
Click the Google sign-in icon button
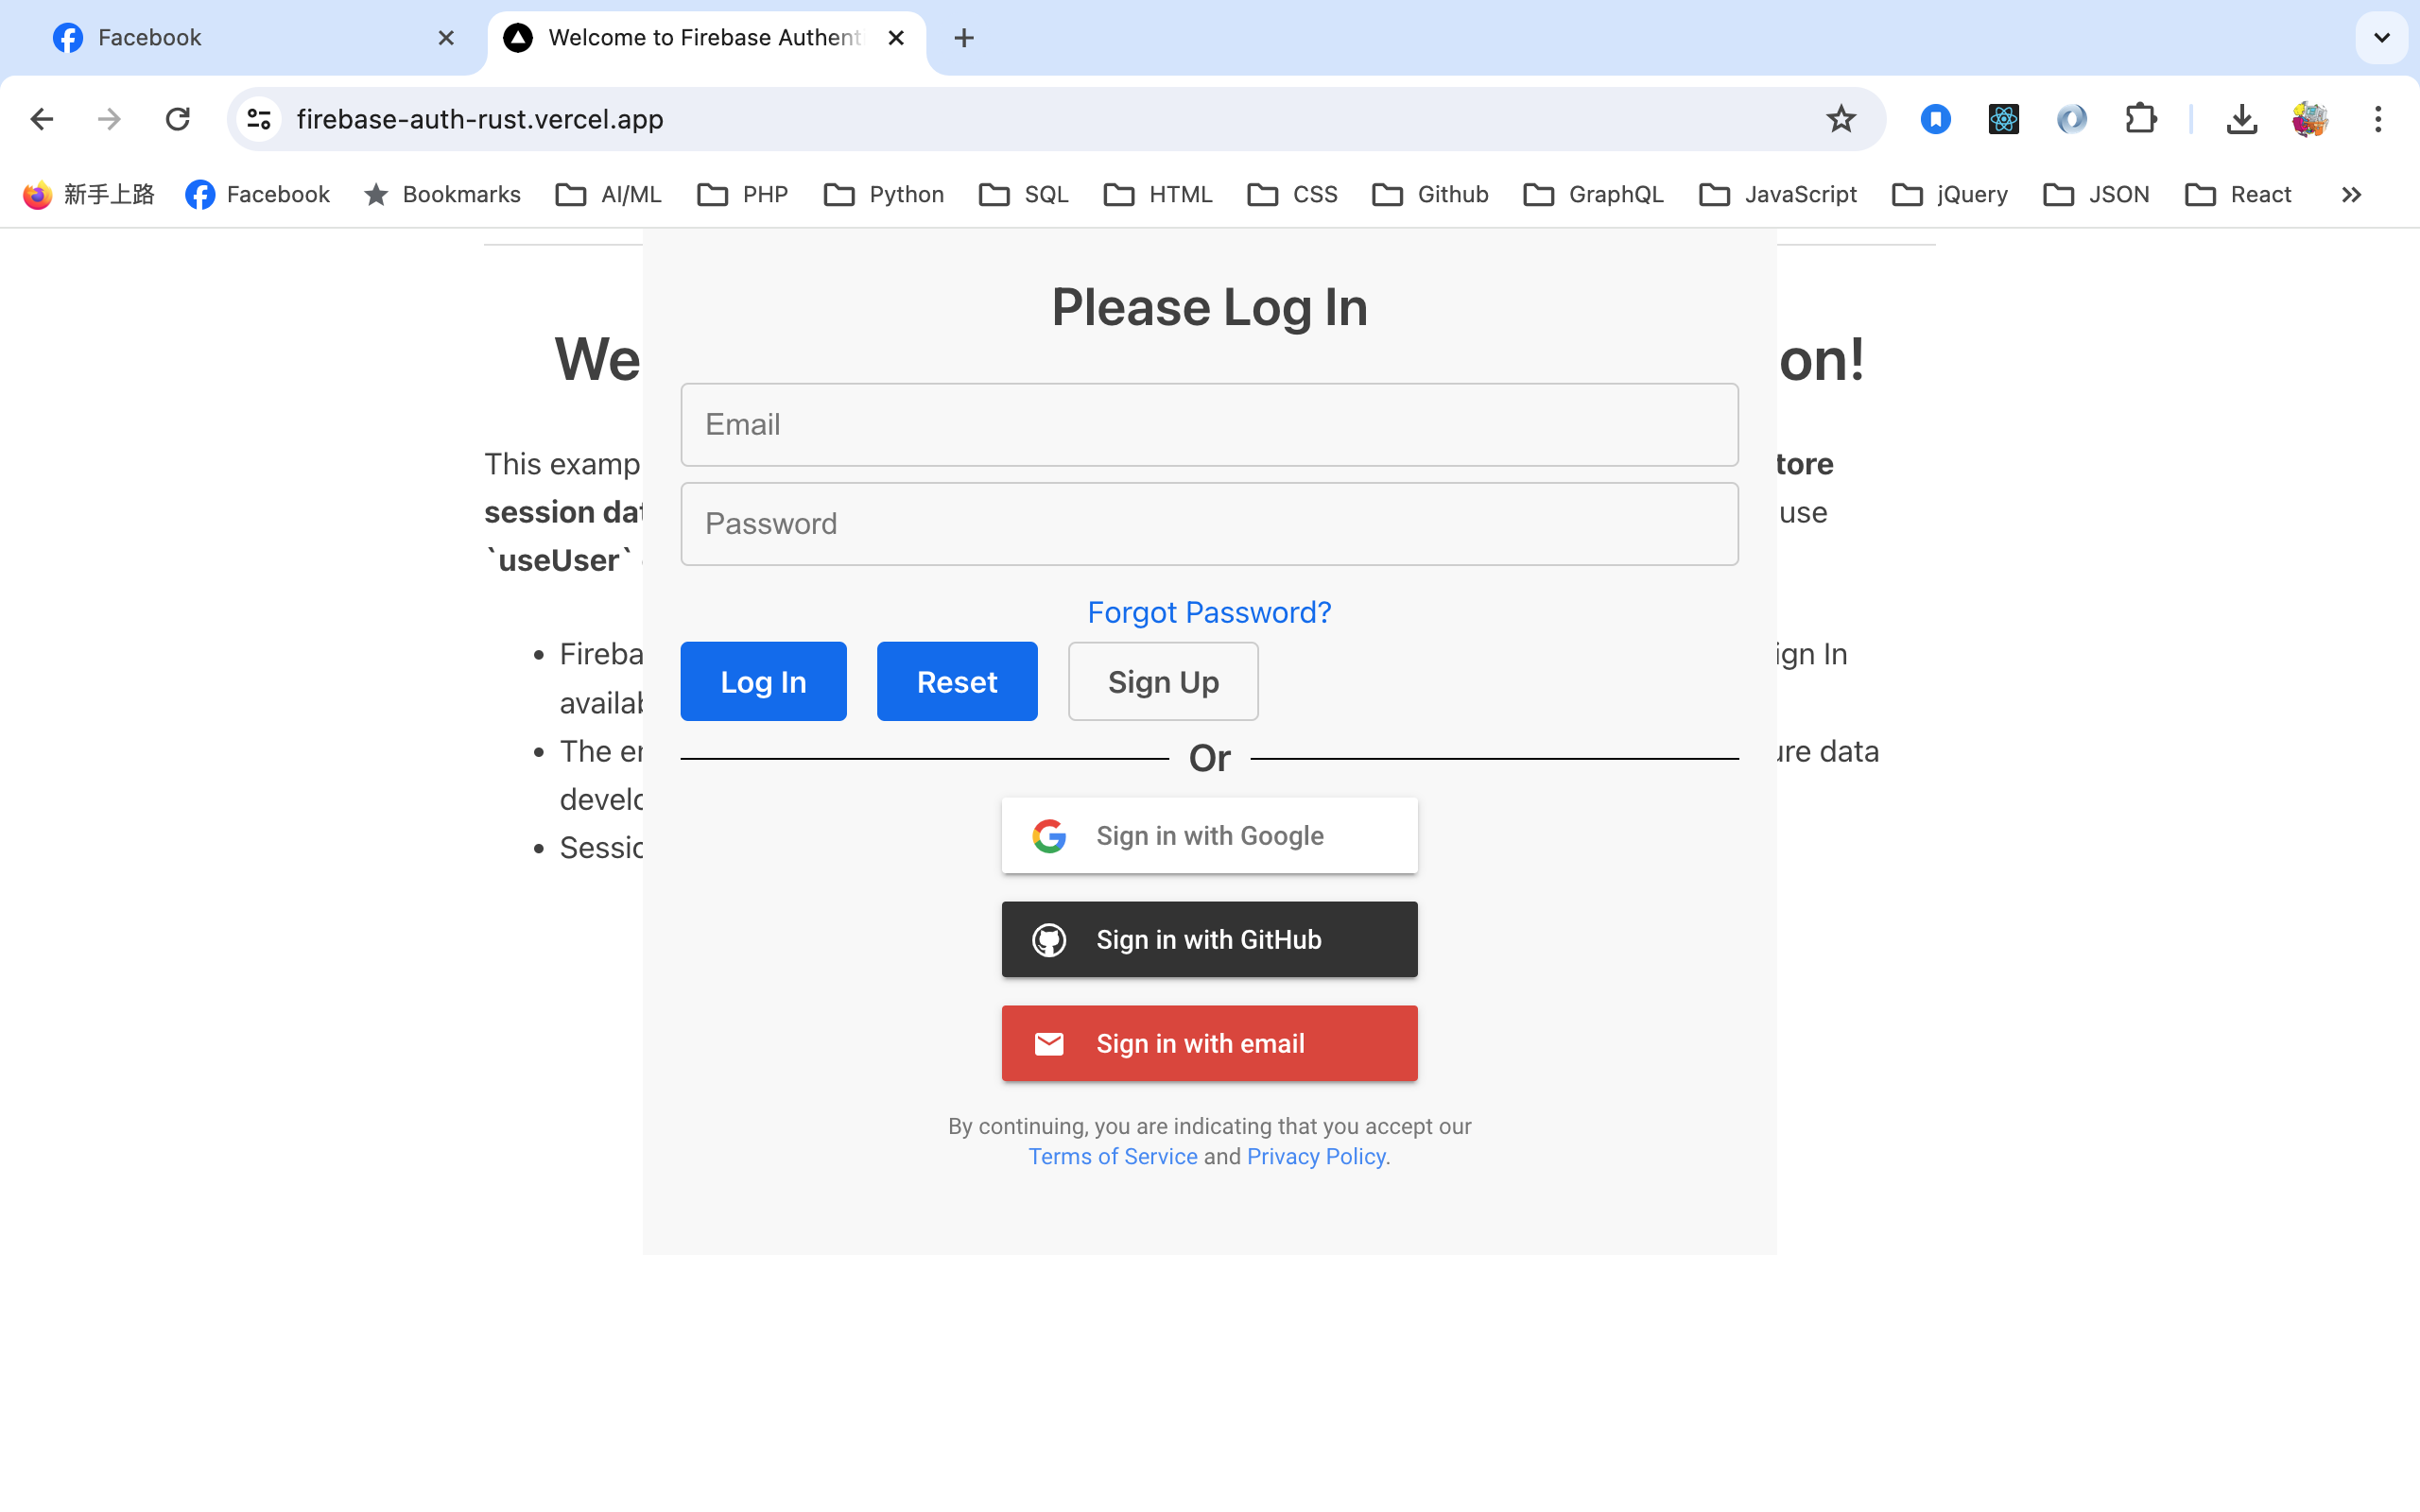pyautogui.click(x=1047, y=834)
